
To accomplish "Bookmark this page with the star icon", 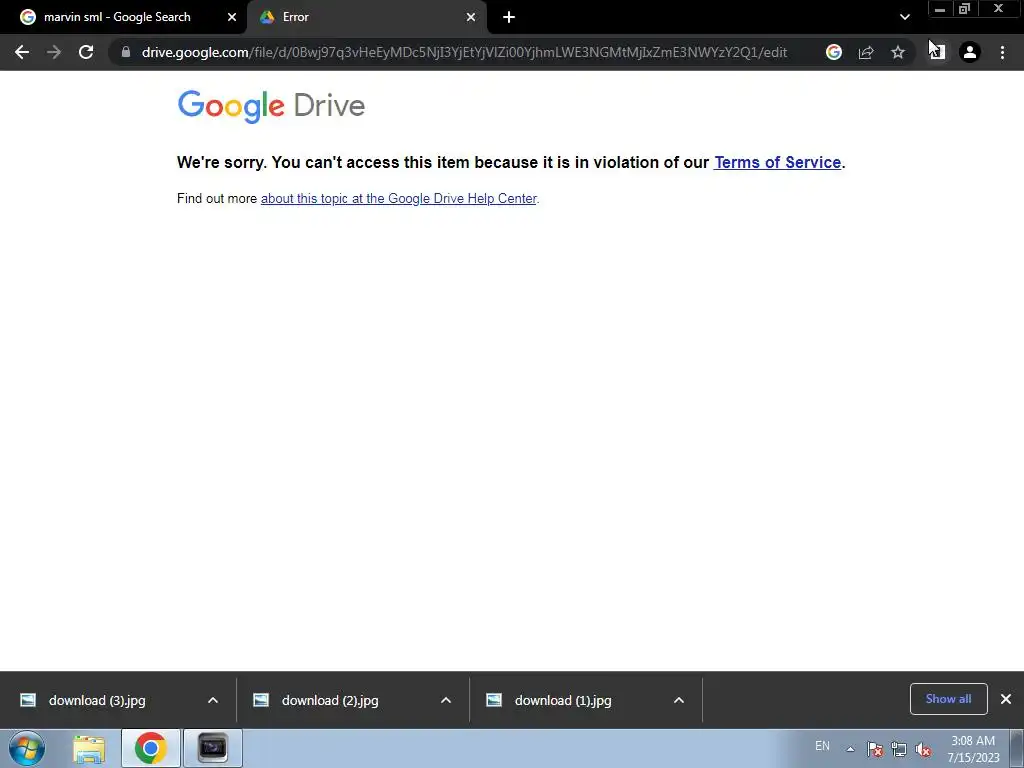I will pos(898,52).
